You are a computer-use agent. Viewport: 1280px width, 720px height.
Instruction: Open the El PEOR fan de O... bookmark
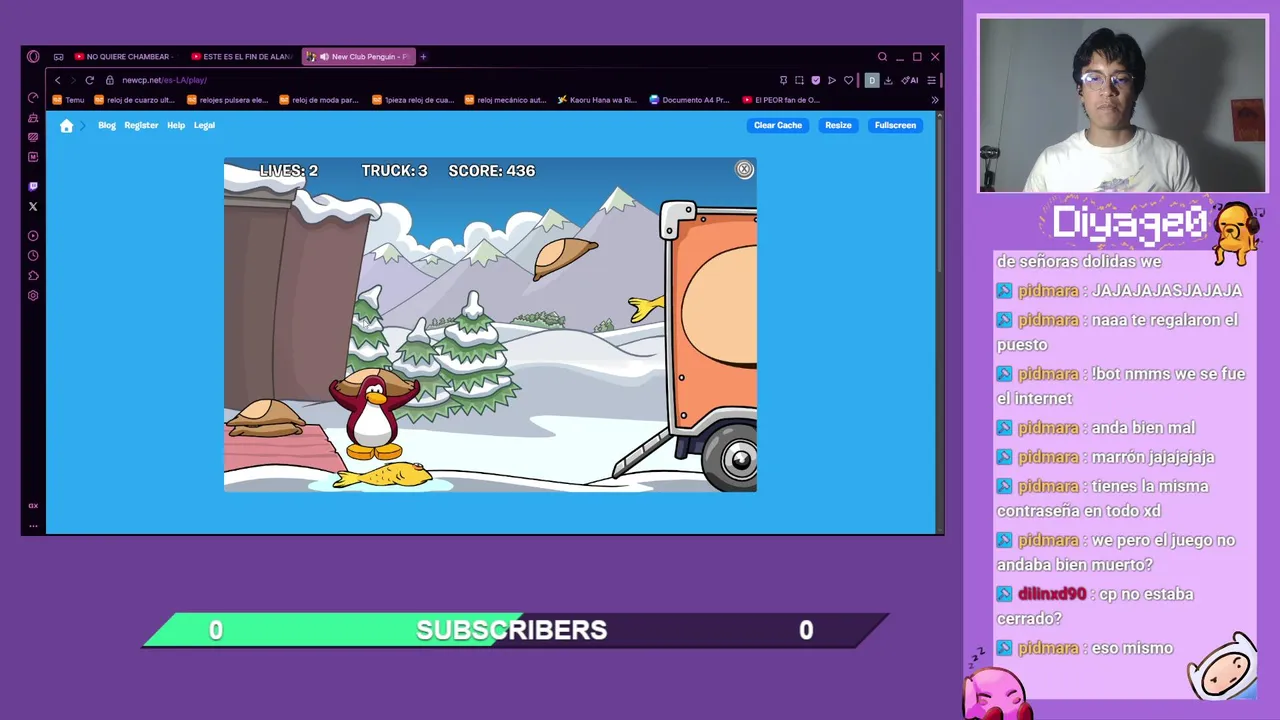point(781,100)
